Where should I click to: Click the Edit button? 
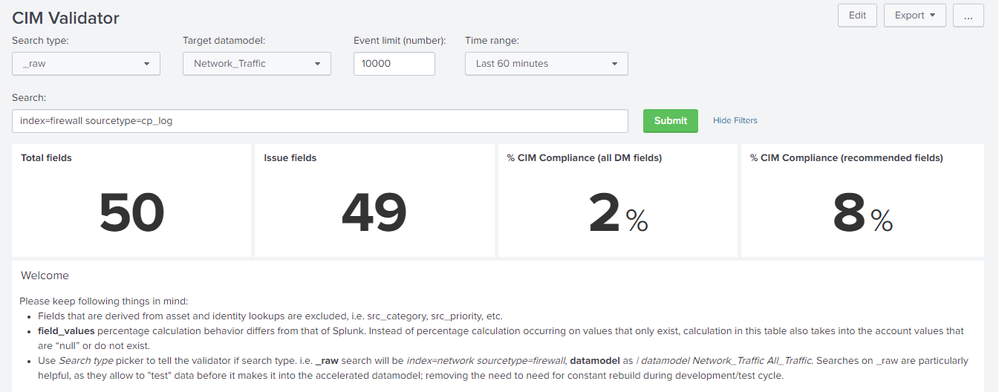tap(857, 15)
